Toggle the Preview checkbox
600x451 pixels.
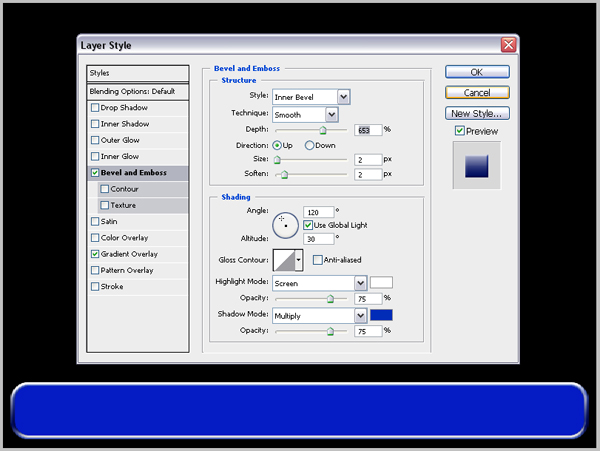(460, 131)
